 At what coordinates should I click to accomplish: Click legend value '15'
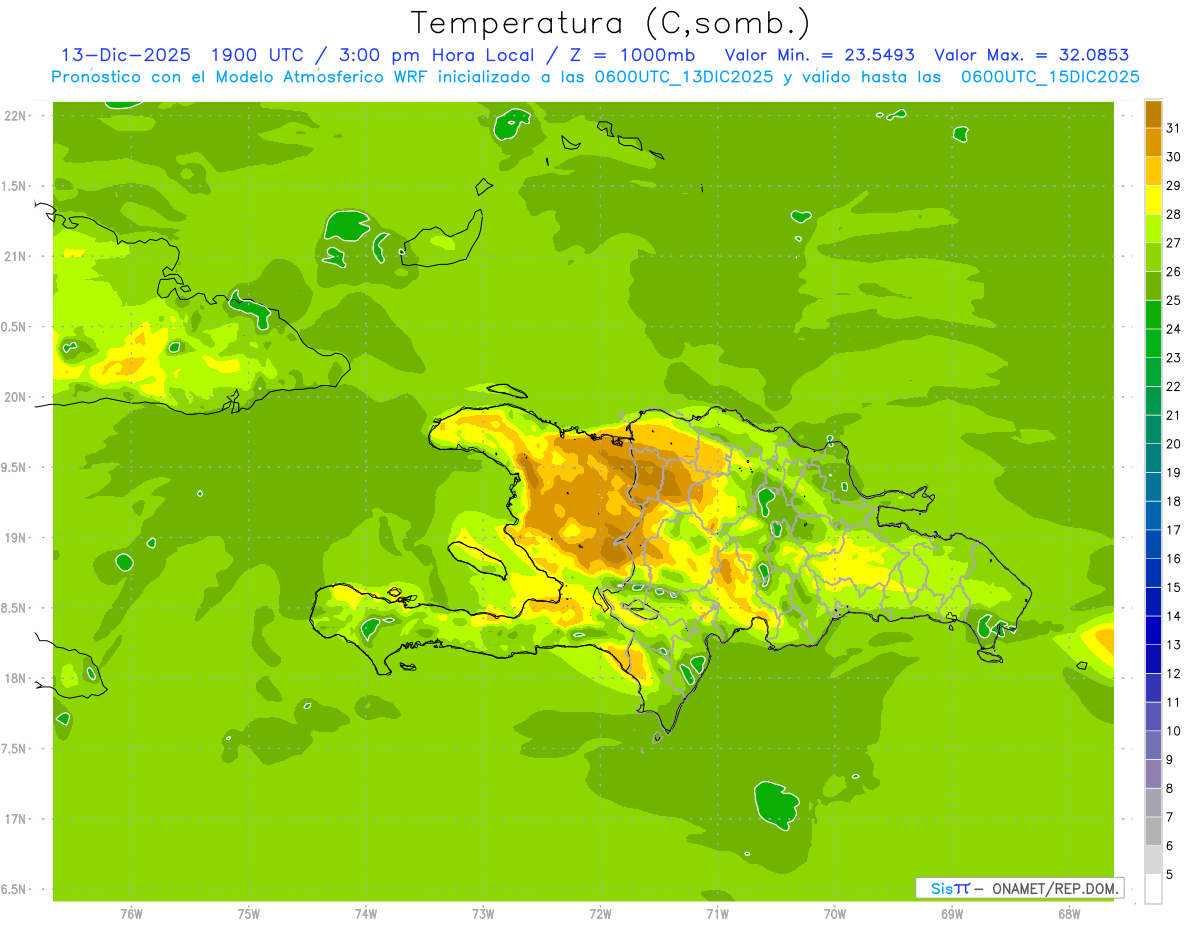point(1174,587)
